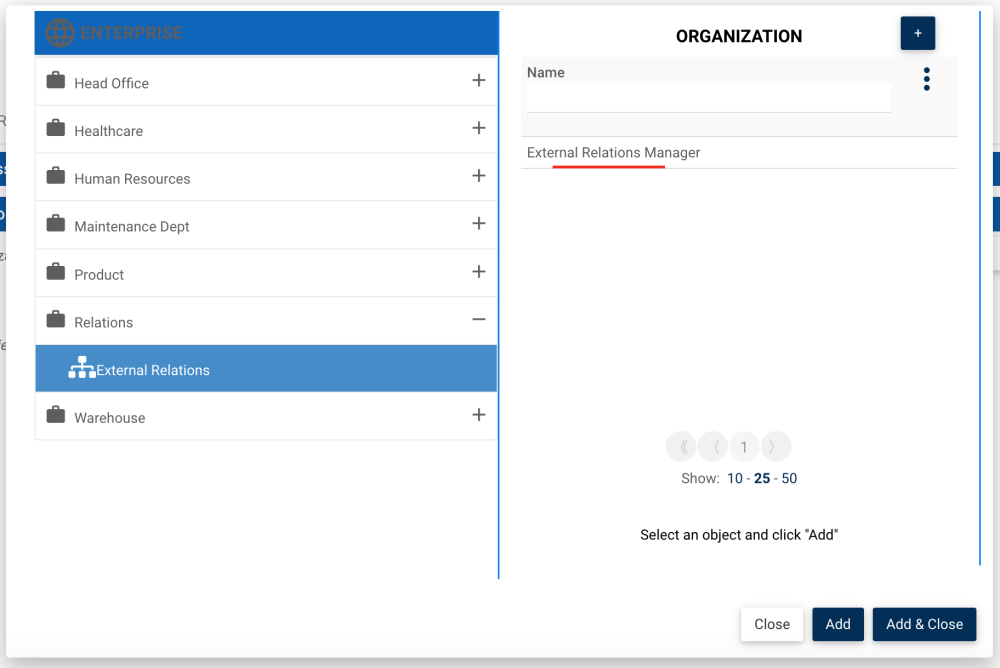Click the plus button beside ORGANIZATION

pyautogui.click(x=918, y=33)
